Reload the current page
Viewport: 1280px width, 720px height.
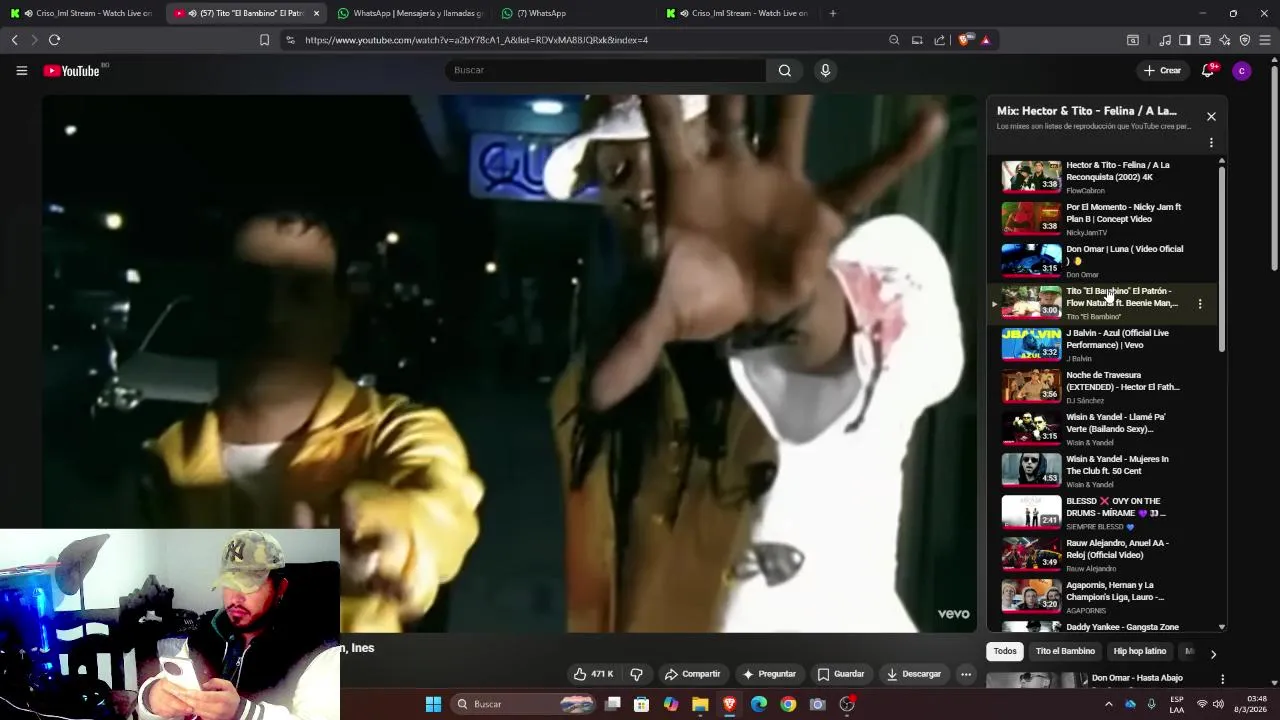54,40
